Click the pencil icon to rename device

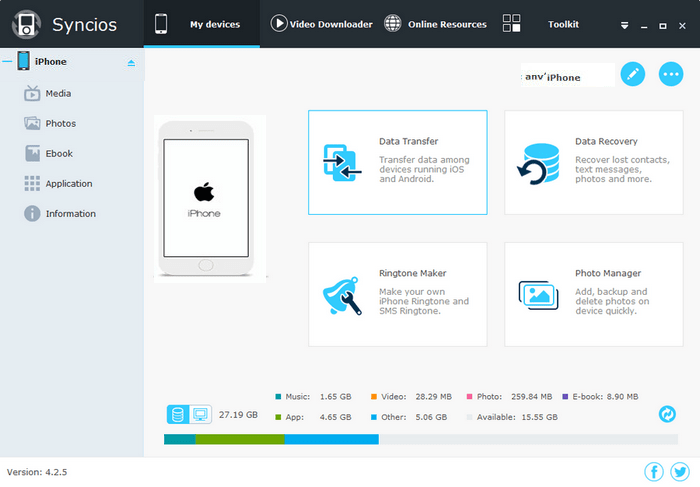tap(632, 74)
